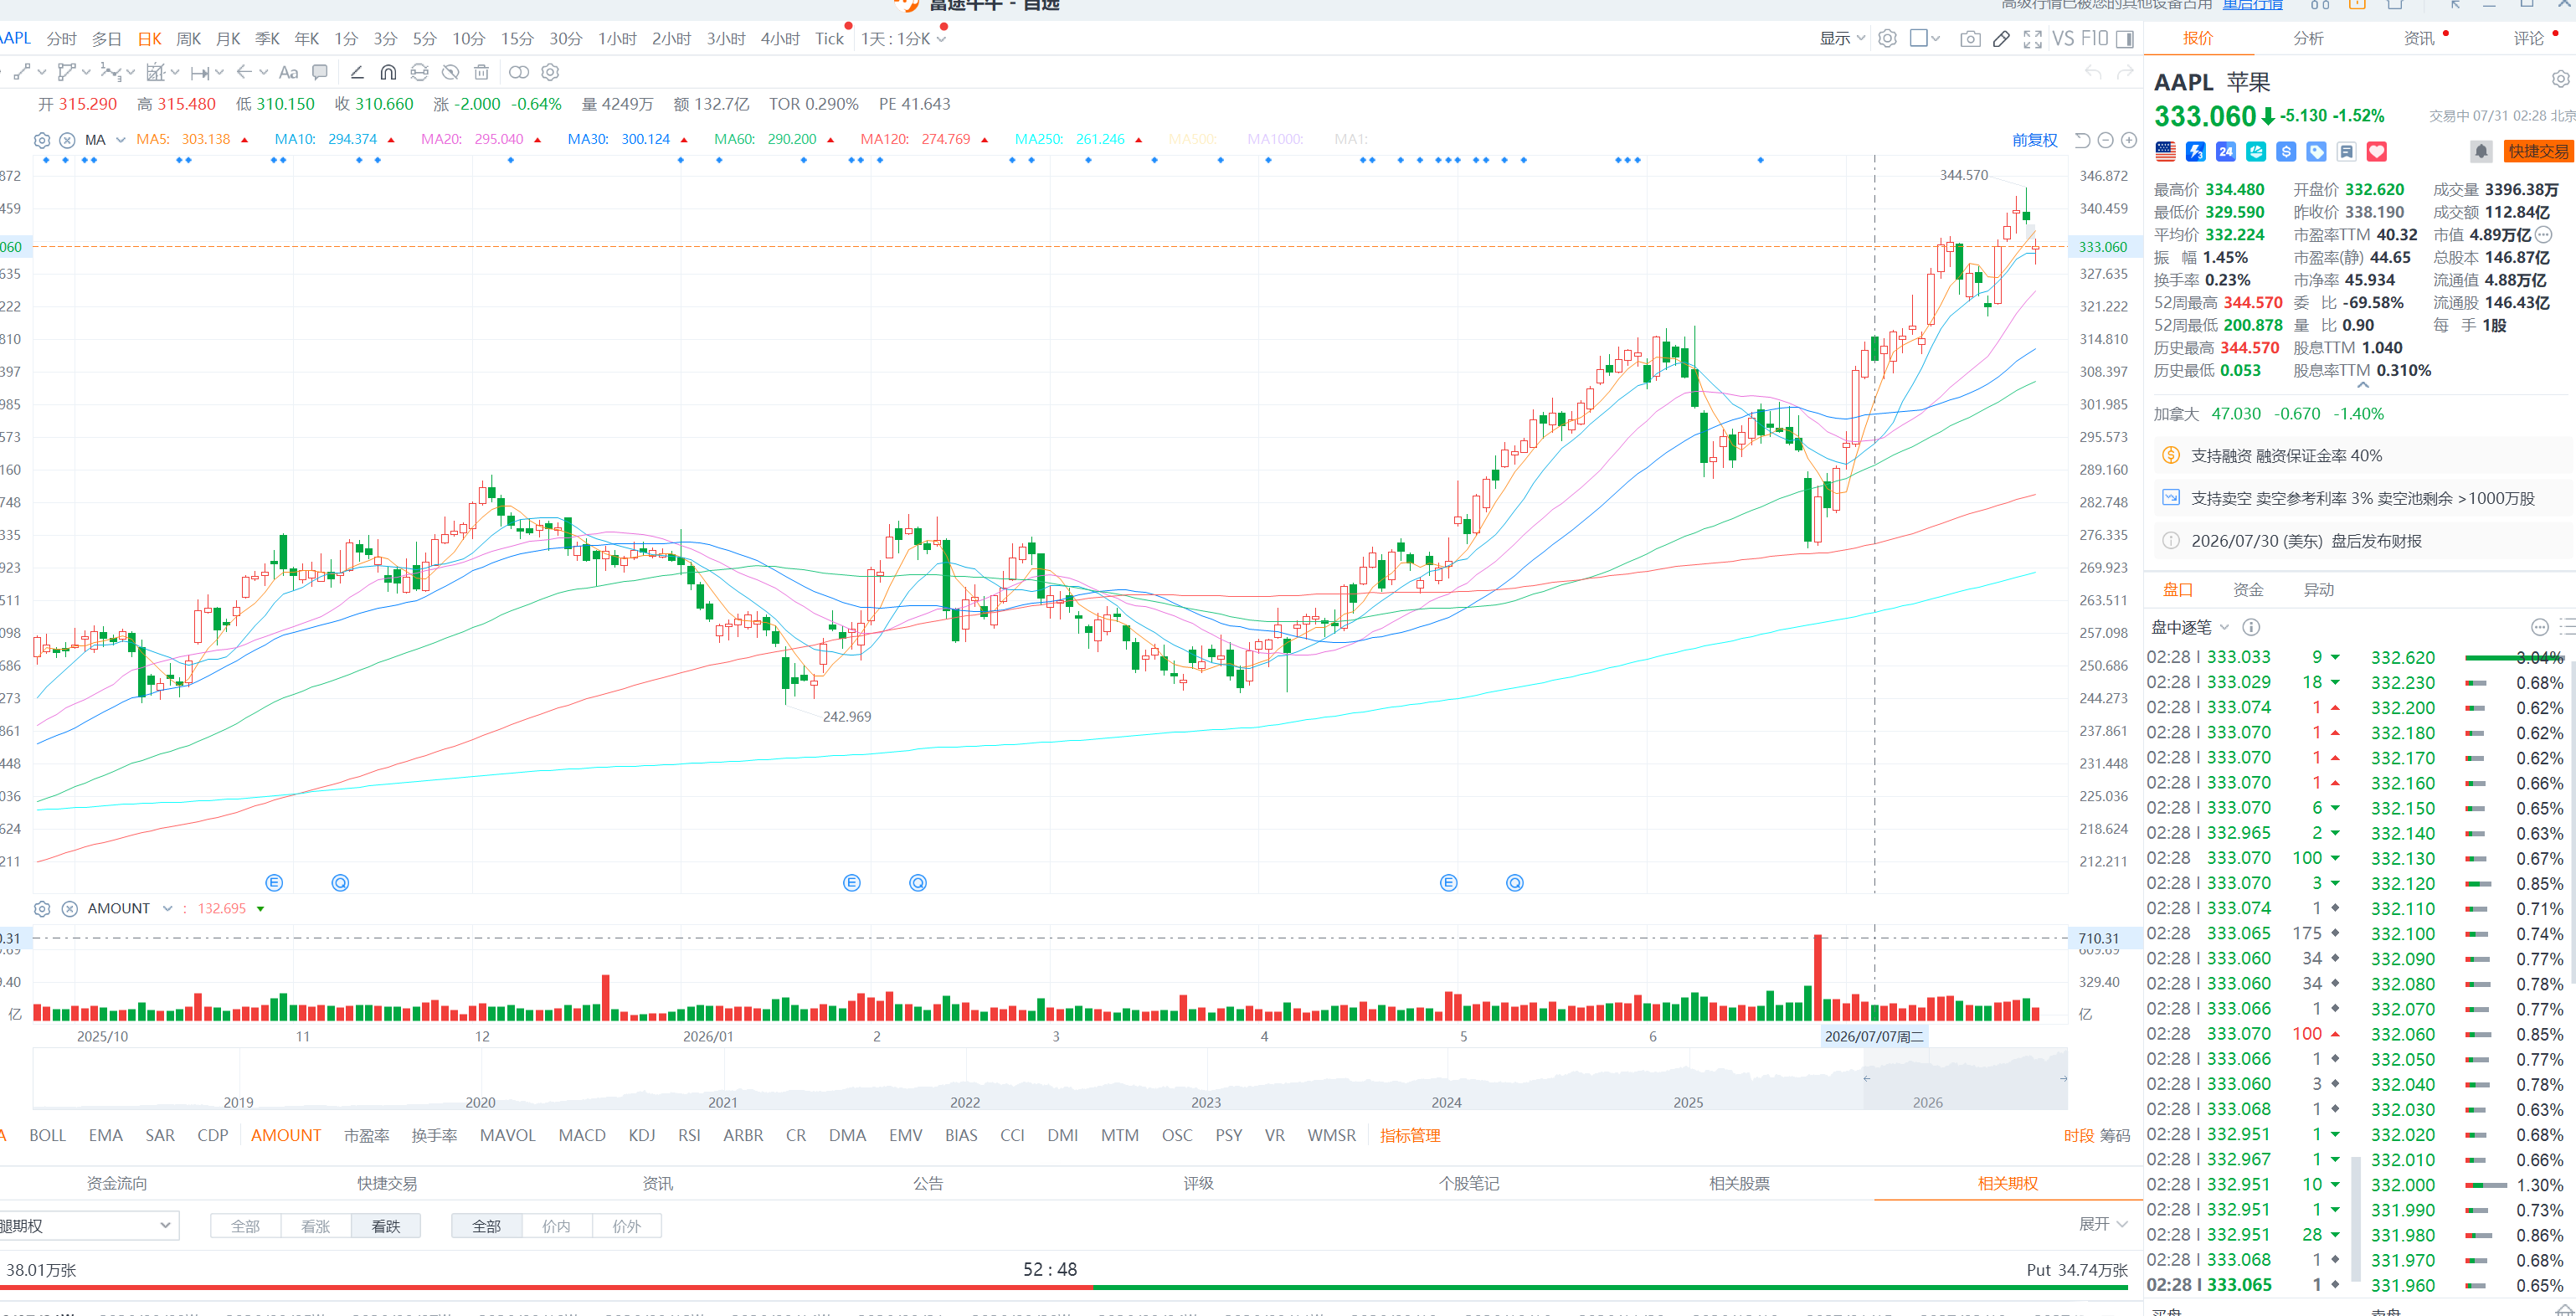Zoom out the chart with minus icon
Screen dimensions: 2576x1316
point(2105,140)
